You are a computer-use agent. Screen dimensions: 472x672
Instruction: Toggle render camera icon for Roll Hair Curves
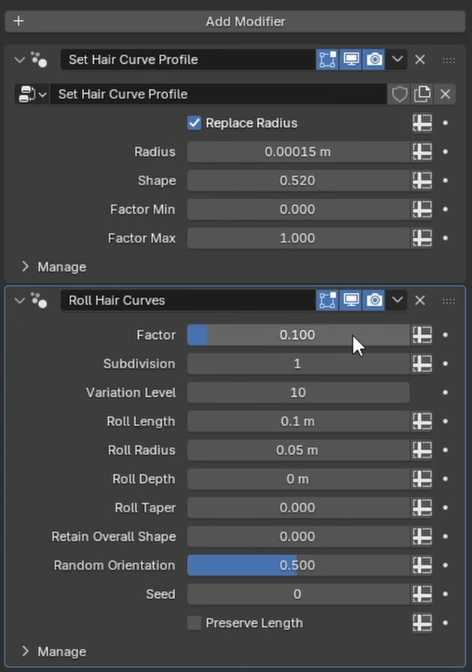(374, 300)
